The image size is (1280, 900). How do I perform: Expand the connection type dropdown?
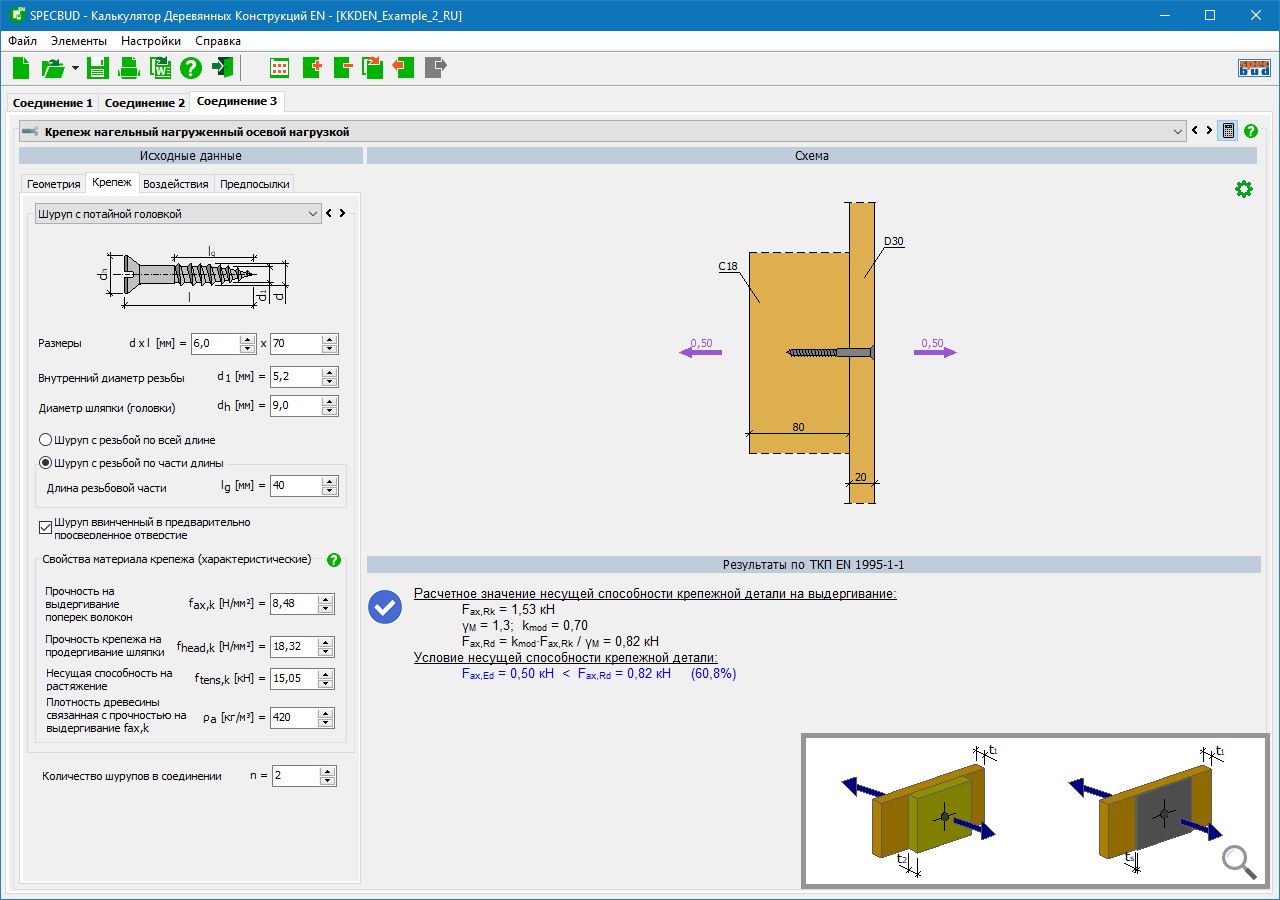[x=1177, y=132]
